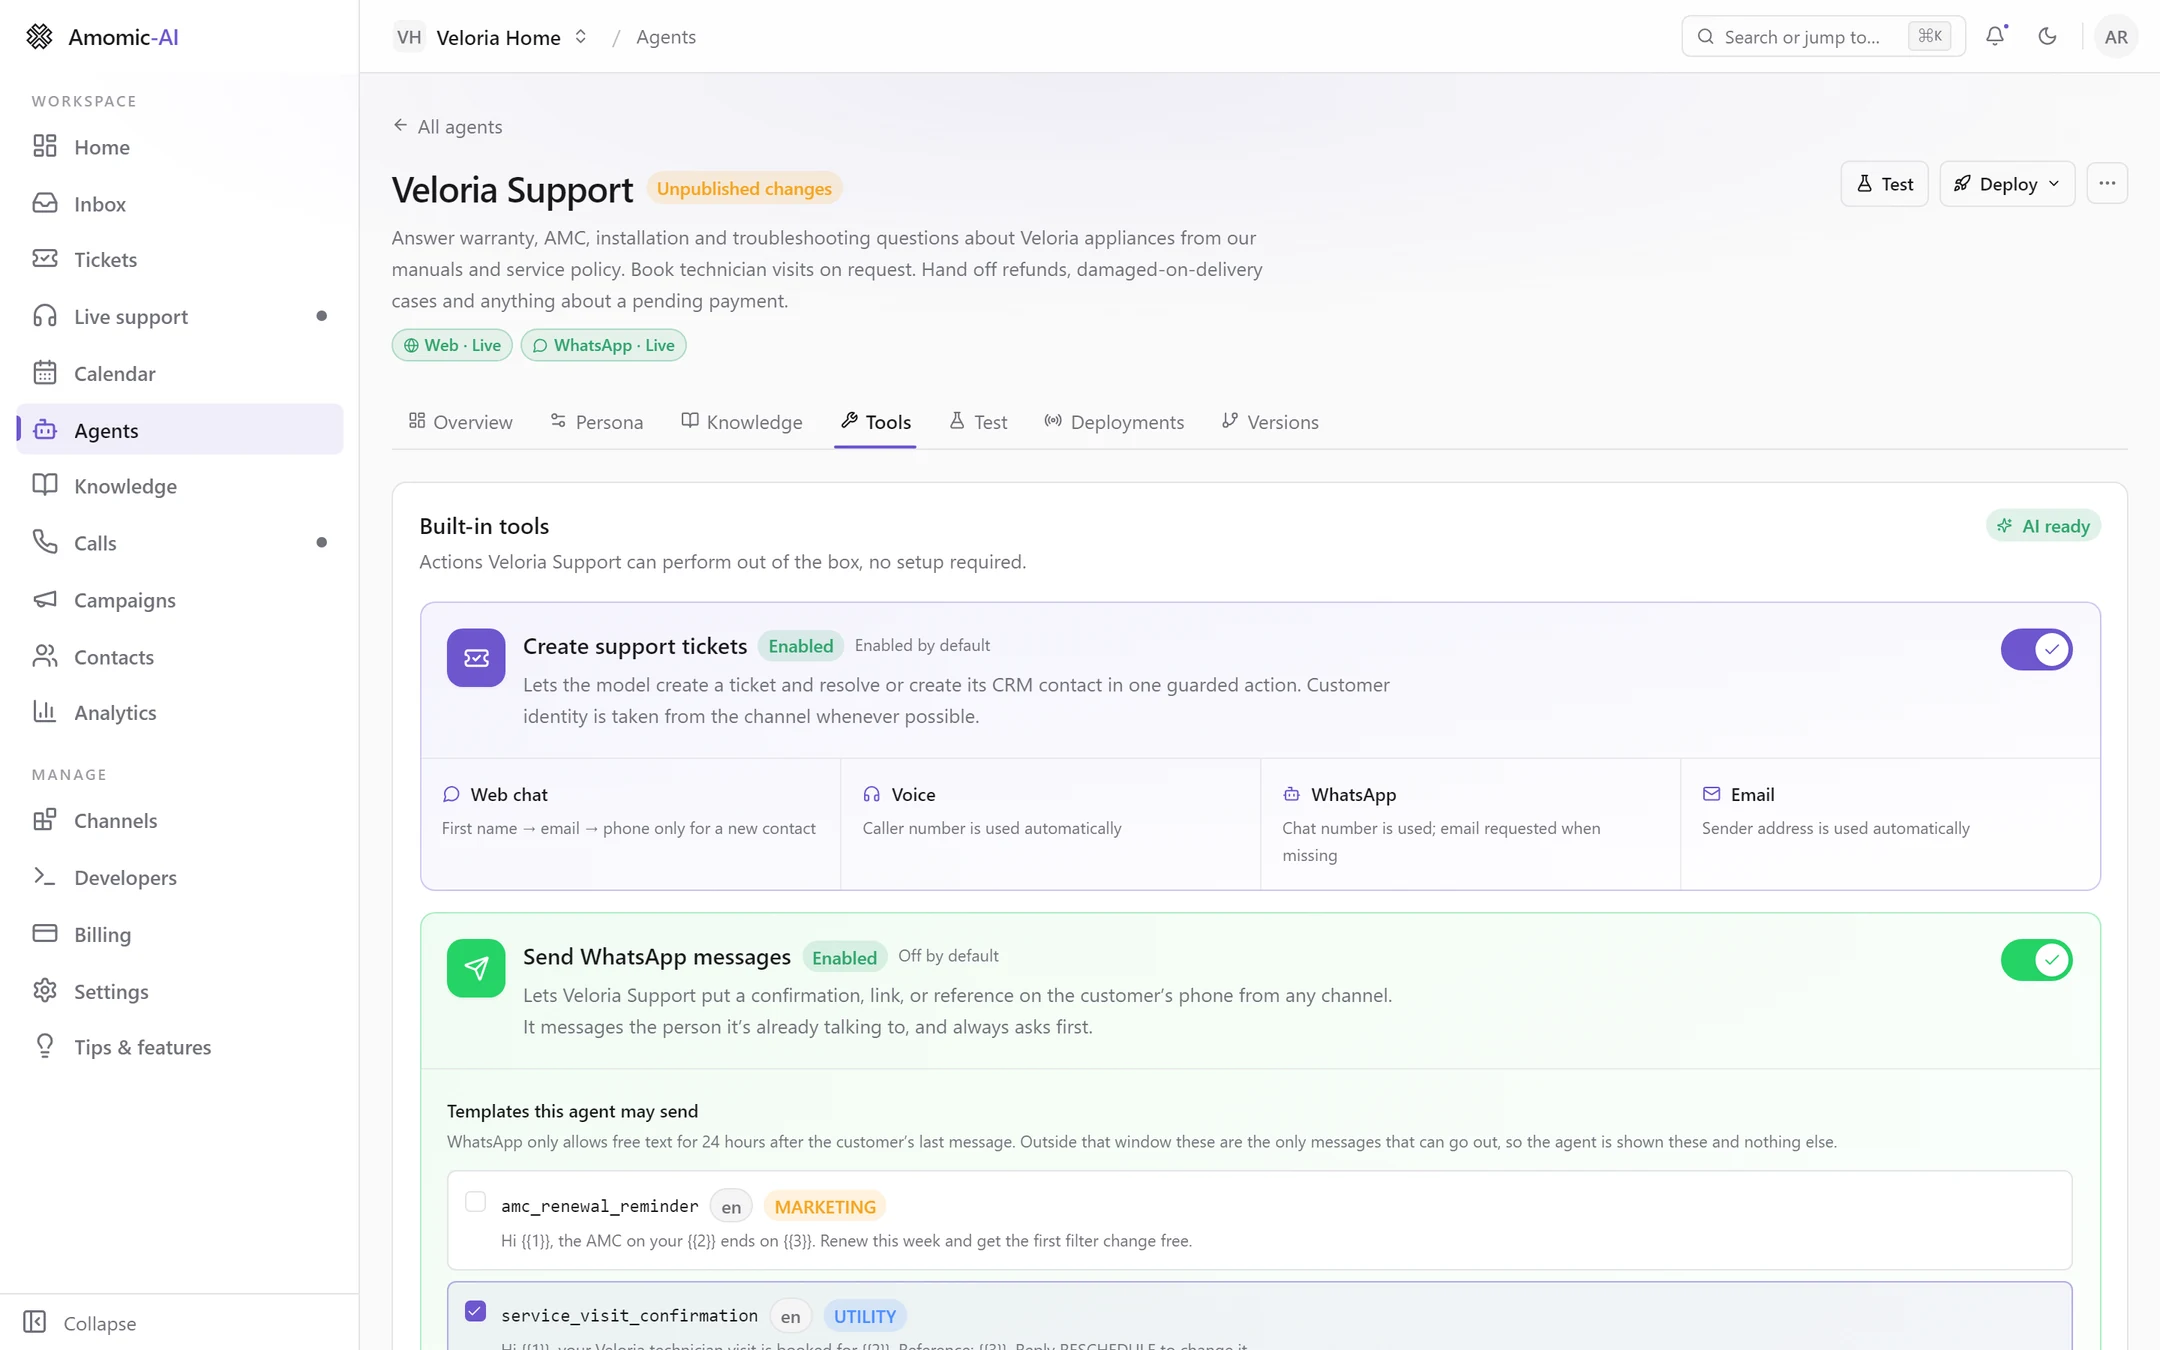Go to Tickets in the sidebar
Image resolution: width=2160 pixels, height=1350 pixels.
coord(180,260)
